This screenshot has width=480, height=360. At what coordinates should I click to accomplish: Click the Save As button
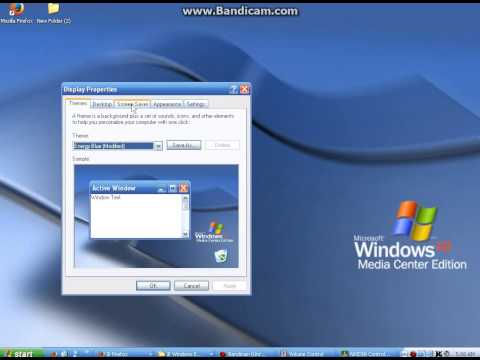click(184, 145)
